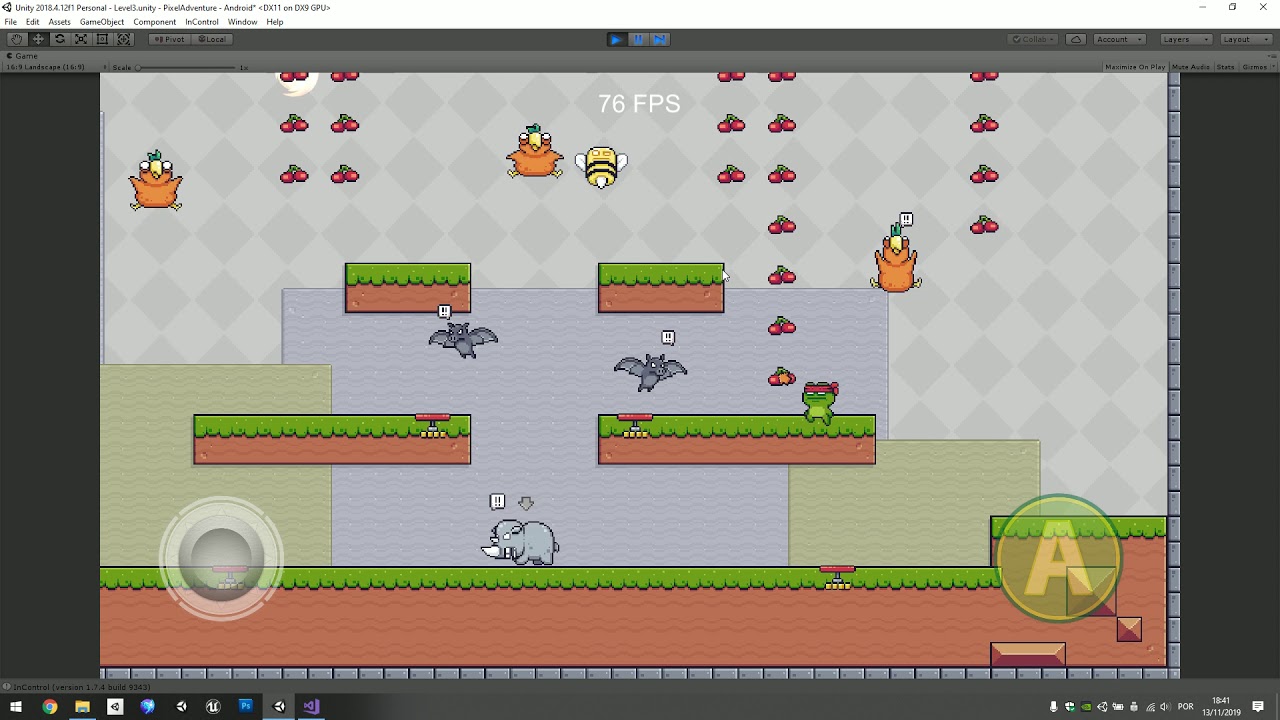Toggle Mute Audio in Game view
Image resolution: width=1280 pixels, height=720 pixels.
1190,67
